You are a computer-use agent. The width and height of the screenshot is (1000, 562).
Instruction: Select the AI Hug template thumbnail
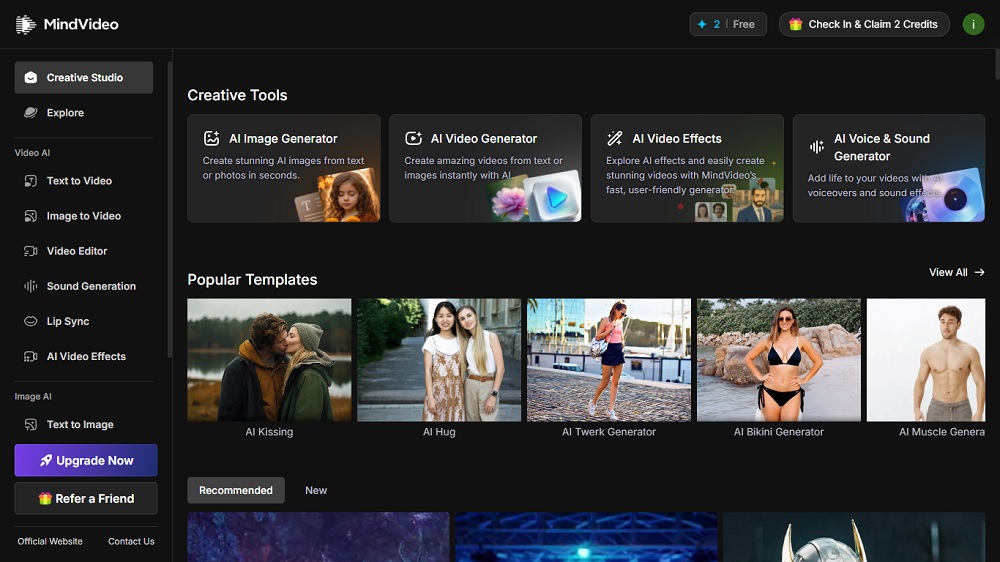tap(439, 360)
